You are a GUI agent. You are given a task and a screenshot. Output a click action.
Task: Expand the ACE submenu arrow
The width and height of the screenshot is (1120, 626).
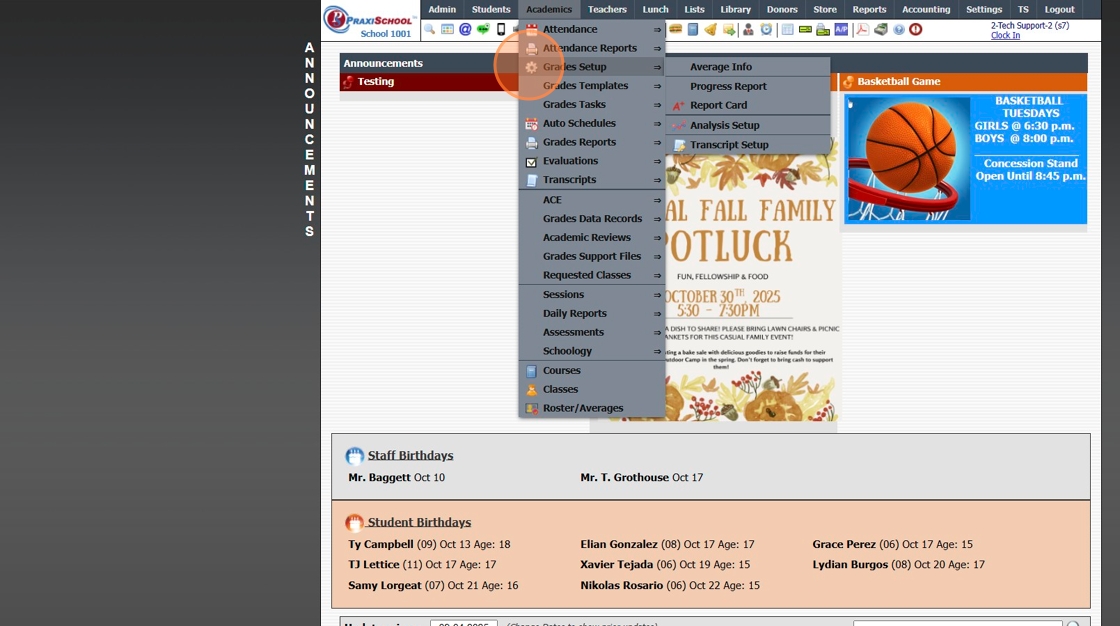657,200
